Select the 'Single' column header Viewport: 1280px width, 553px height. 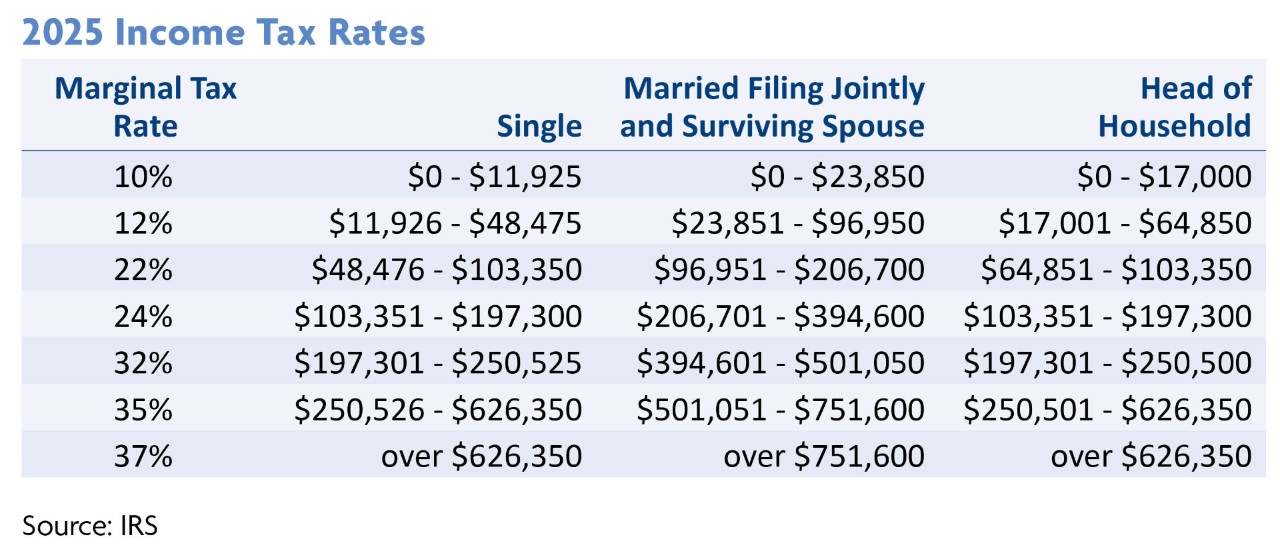click(x=539, y=126)
